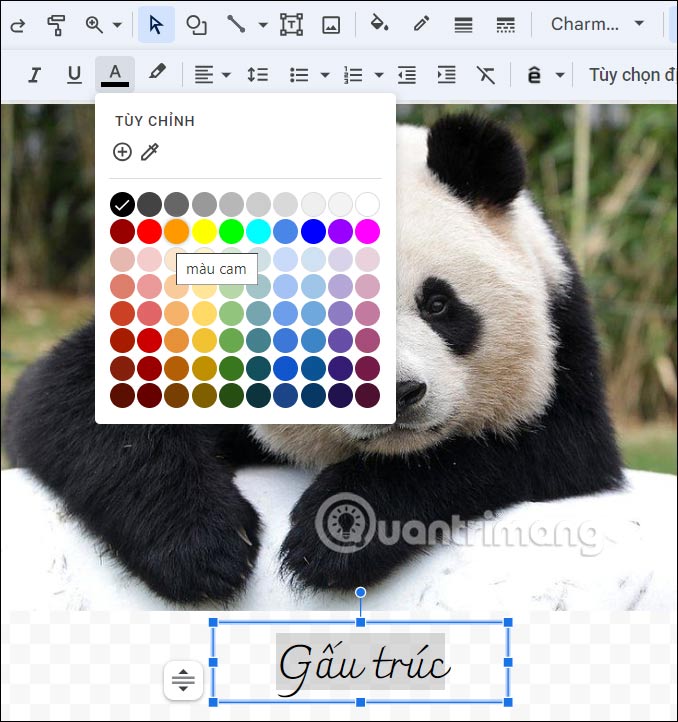The width and height of the screenshot is (678, 722).
Task: Pick the checked black color swatch
Action: [x=122, y=204]
